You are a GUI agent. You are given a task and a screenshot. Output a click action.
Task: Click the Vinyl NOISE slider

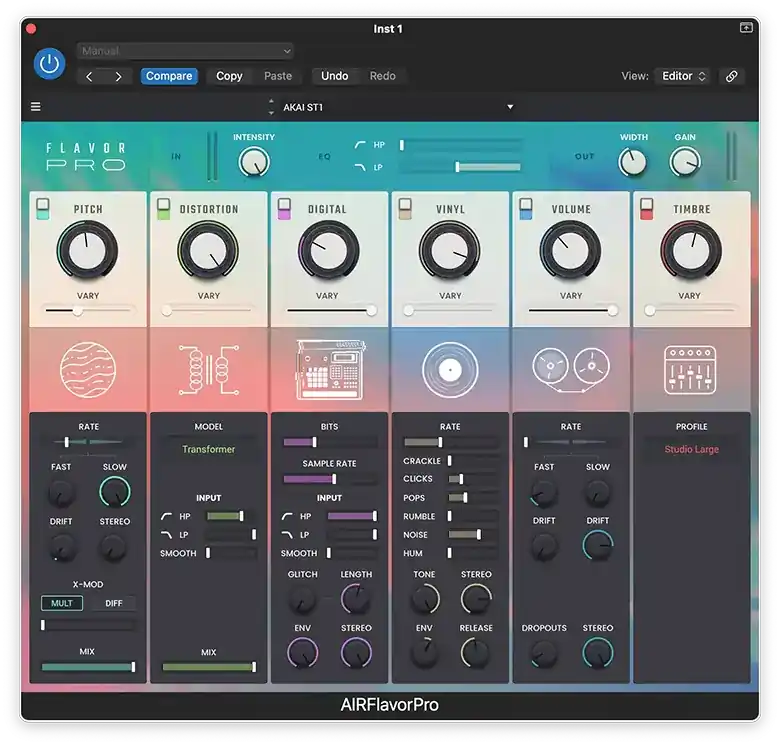tap(473, 535)
